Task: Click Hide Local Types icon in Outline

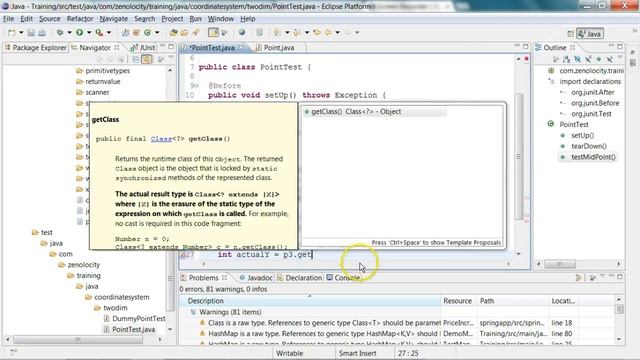Action: (609, 60)
